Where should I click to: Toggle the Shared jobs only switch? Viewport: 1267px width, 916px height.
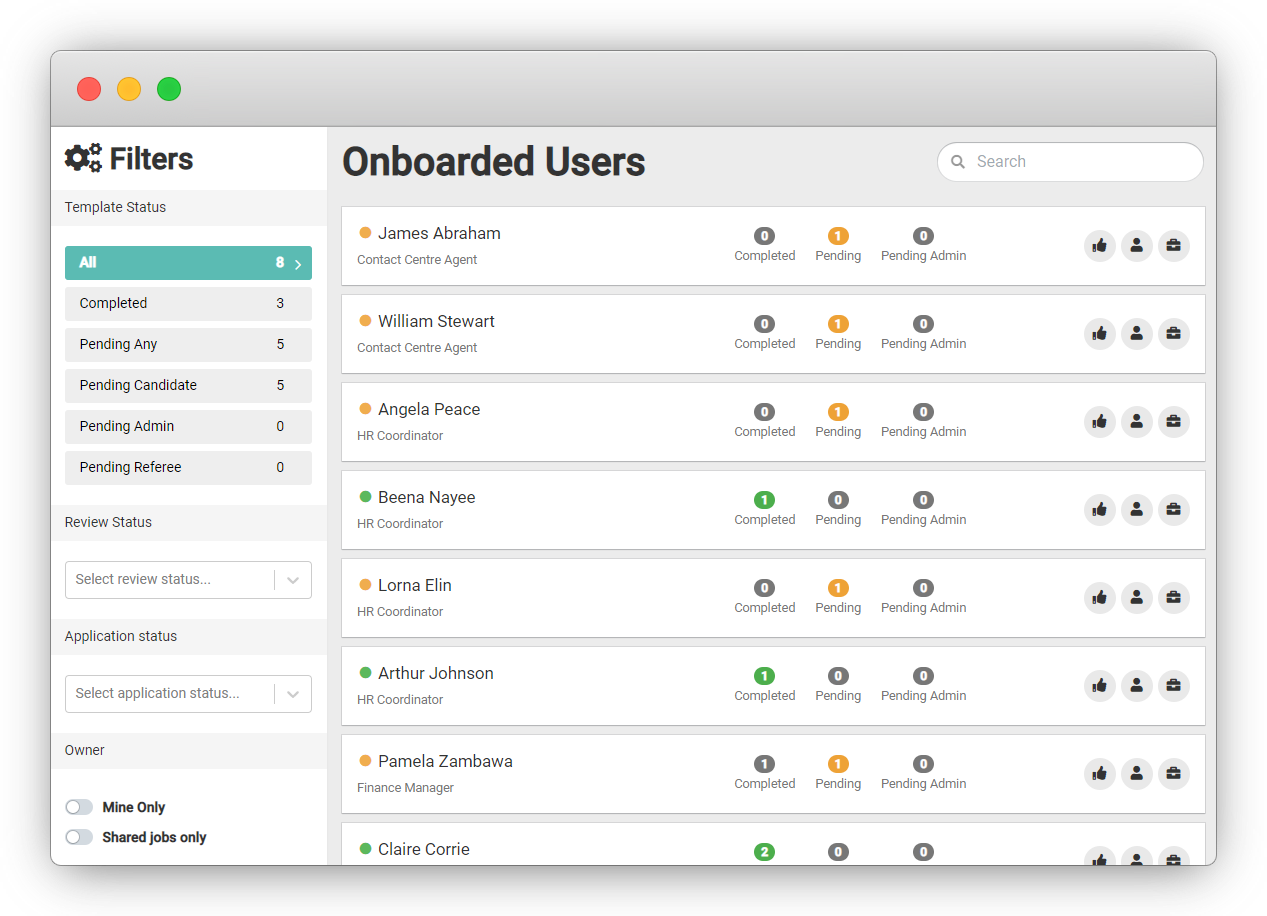click(x=79, y=837)
